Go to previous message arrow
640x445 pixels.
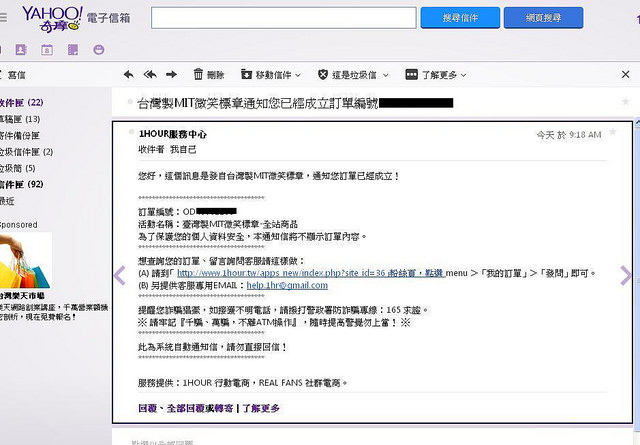point(120,275)
